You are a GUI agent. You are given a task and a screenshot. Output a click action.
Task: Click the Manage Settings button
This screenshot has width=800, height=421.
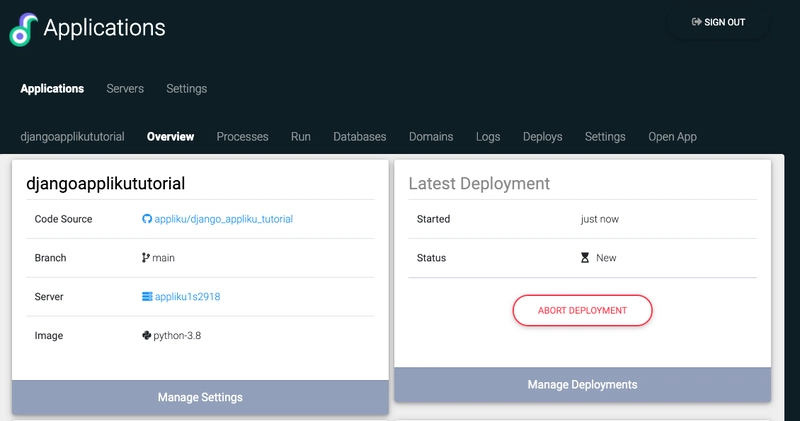pyautogui.click(x=200, y=397)
